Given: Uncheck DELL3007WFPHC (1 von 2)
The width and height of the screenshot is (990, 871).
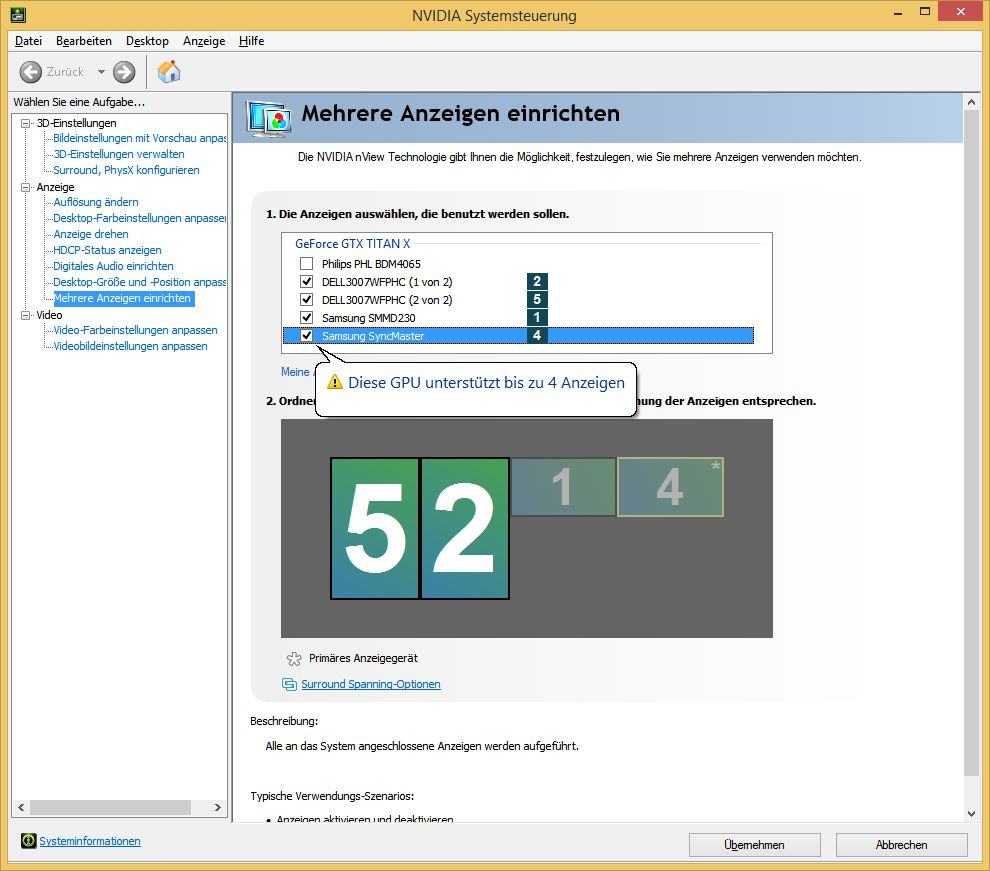Looking at the screenshot, I should 306,281.
